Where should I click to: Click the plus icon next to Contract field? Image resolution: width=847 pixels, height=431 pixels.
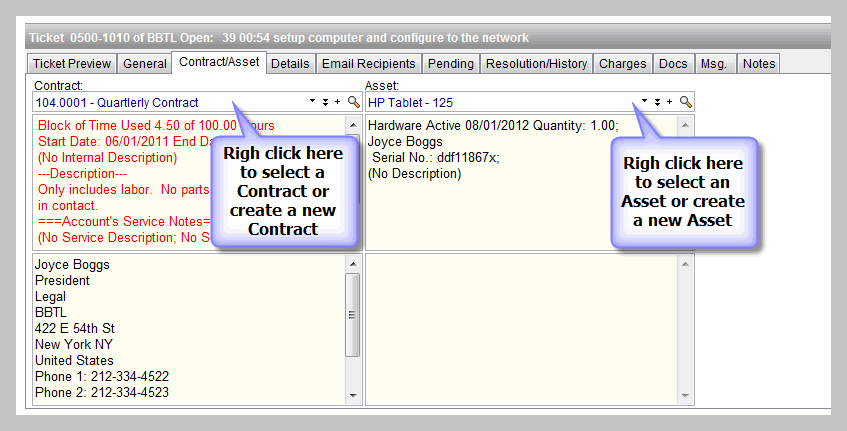click(x=338, y=102)
